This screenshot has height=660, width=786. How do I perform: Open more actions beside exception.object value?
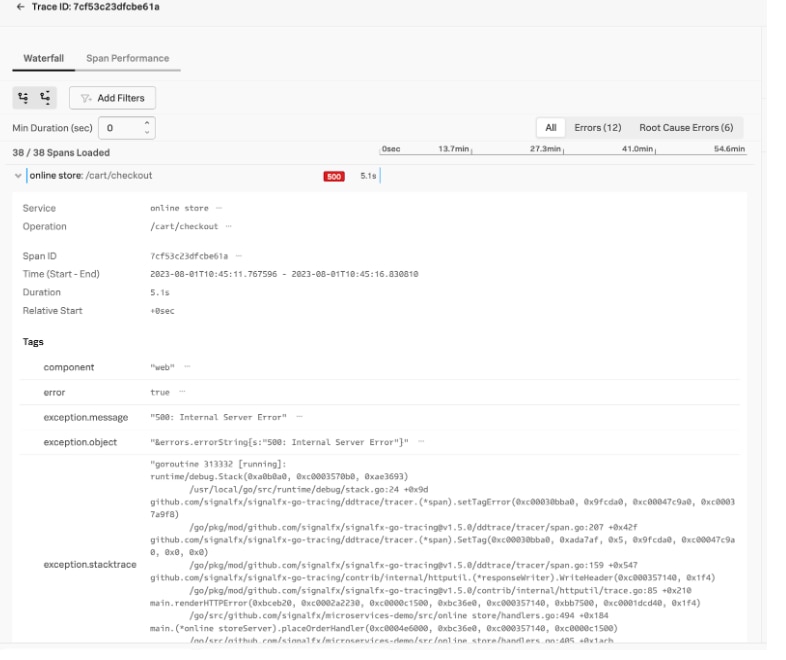pyautogui.click(x=421, y=440)
